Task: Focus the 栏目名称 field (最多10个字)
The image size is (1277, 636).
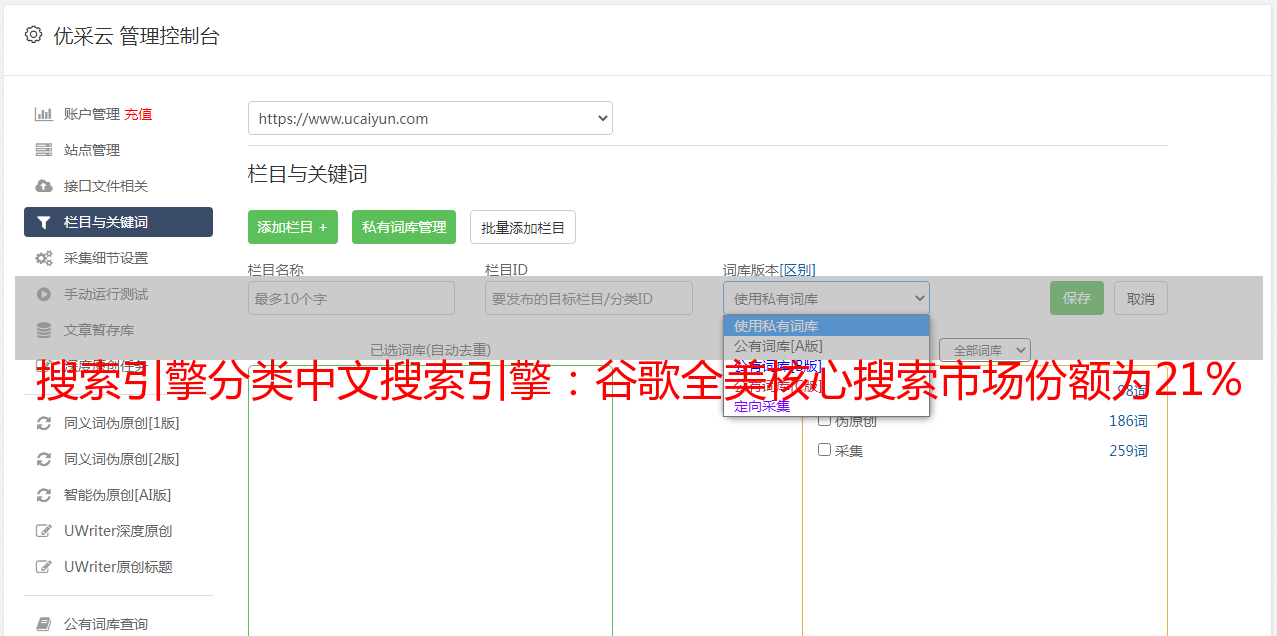Action: [x=351, y=298]
